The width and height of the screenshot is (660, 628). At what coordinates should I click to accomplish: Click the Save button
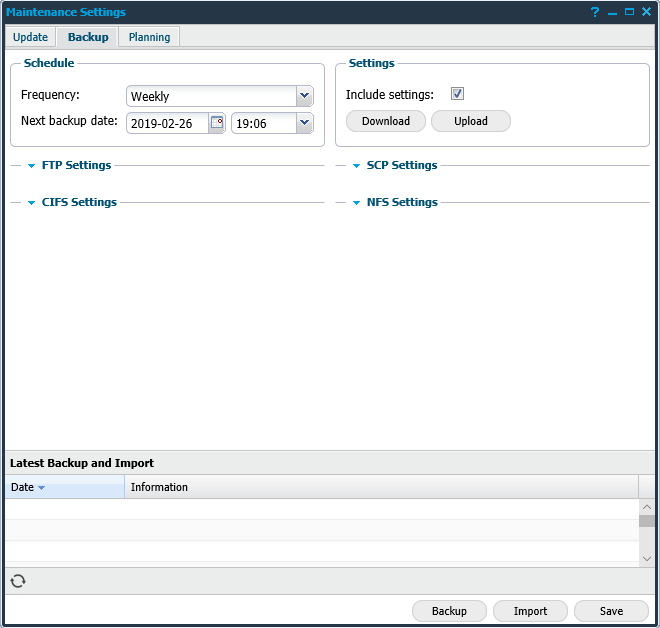611,611
